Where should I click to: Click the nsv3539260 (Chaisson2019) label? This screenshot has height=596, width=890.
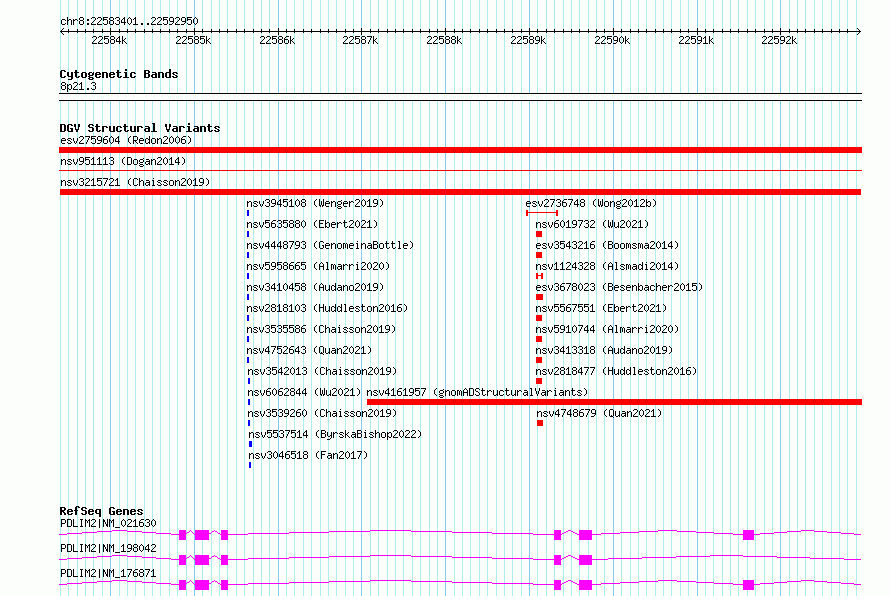coord(322,413)
